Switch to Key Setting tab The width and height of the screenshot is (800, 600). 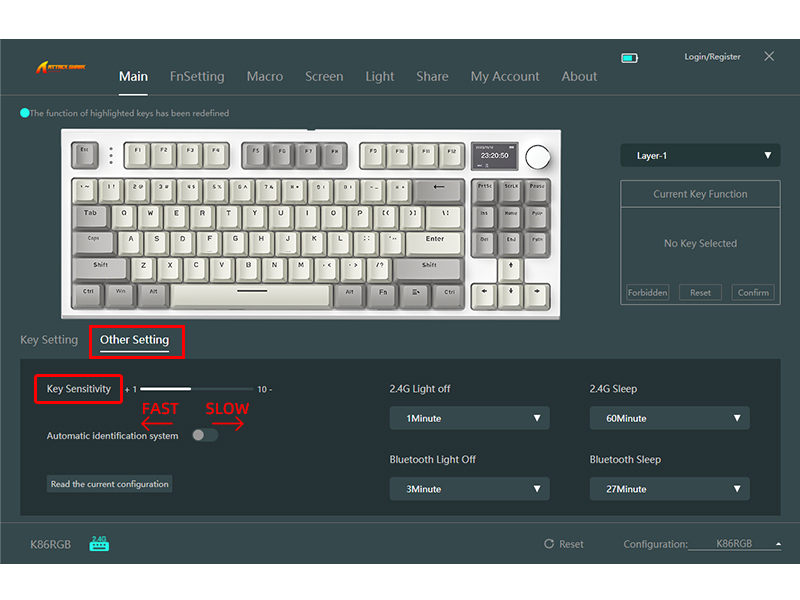(x=49, y=340)
